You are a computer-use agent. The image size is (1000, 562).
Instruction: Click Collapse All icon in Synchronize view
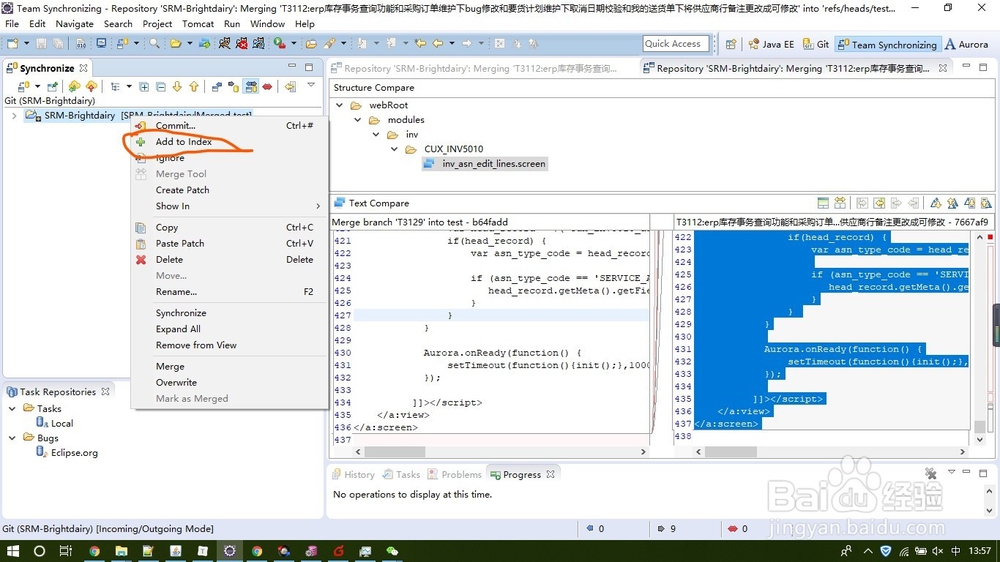pos(161,86)
